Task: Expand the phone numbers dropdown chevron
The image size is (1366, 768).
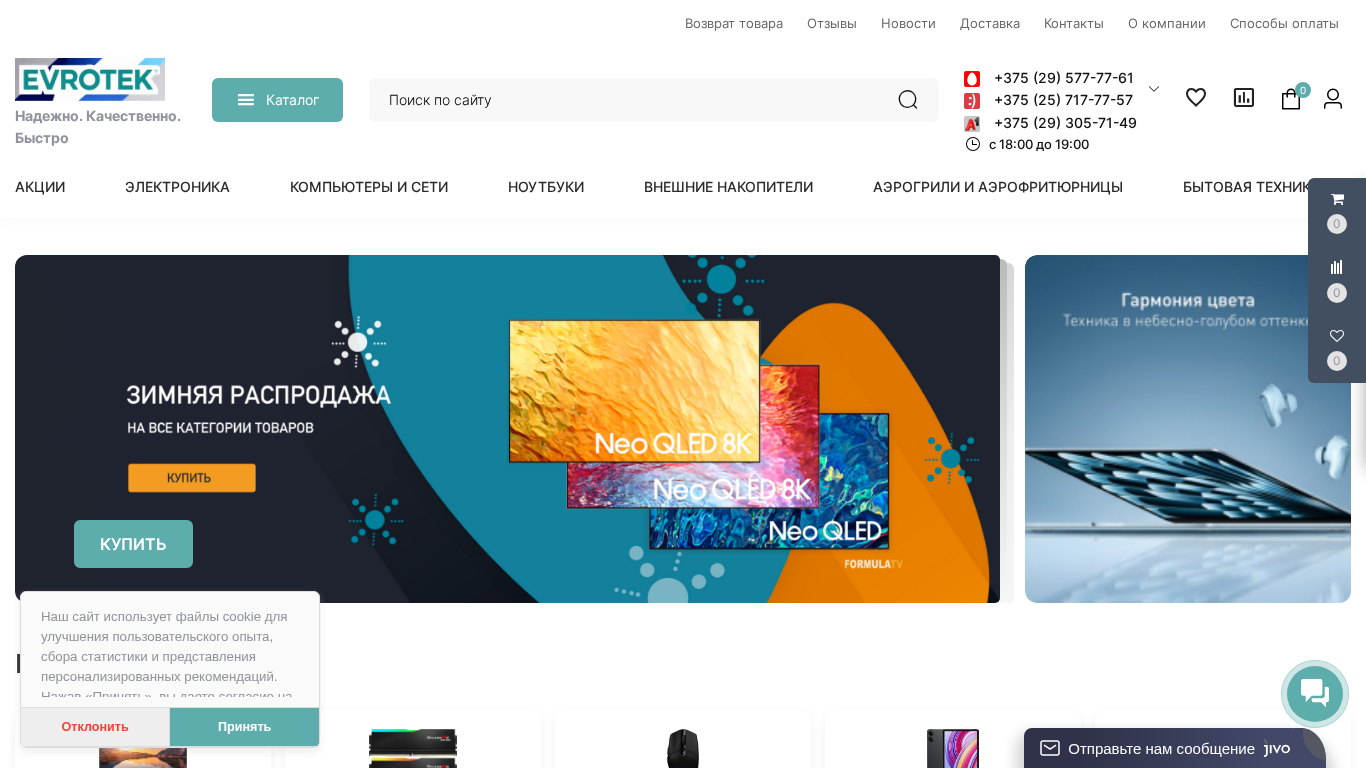Action: 1154,89
